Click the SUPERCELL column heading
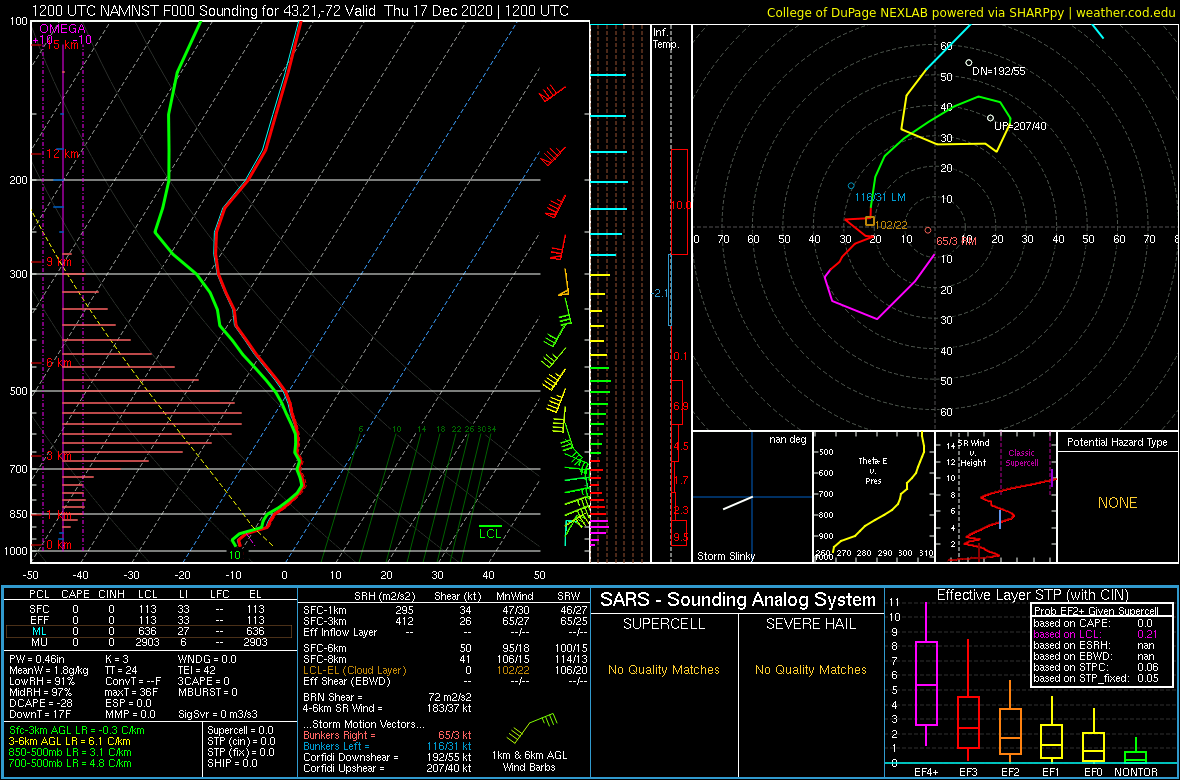This screenshot has width=1180, height=780. (x=663, y=626)
